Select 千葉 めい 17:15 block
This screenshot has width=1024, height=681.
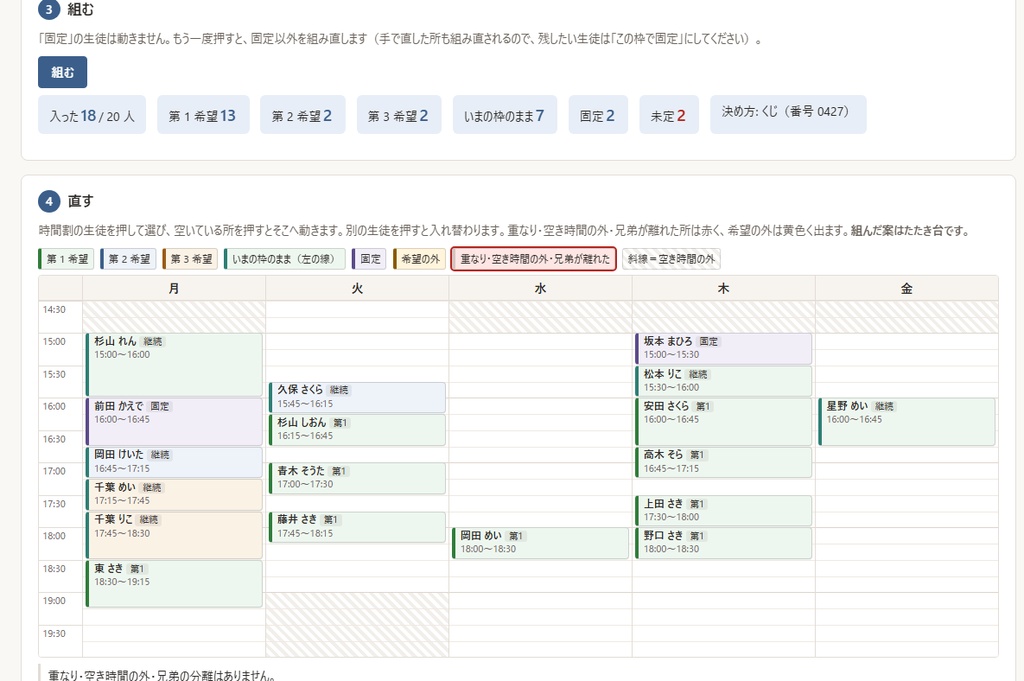[x=174, y=495]
